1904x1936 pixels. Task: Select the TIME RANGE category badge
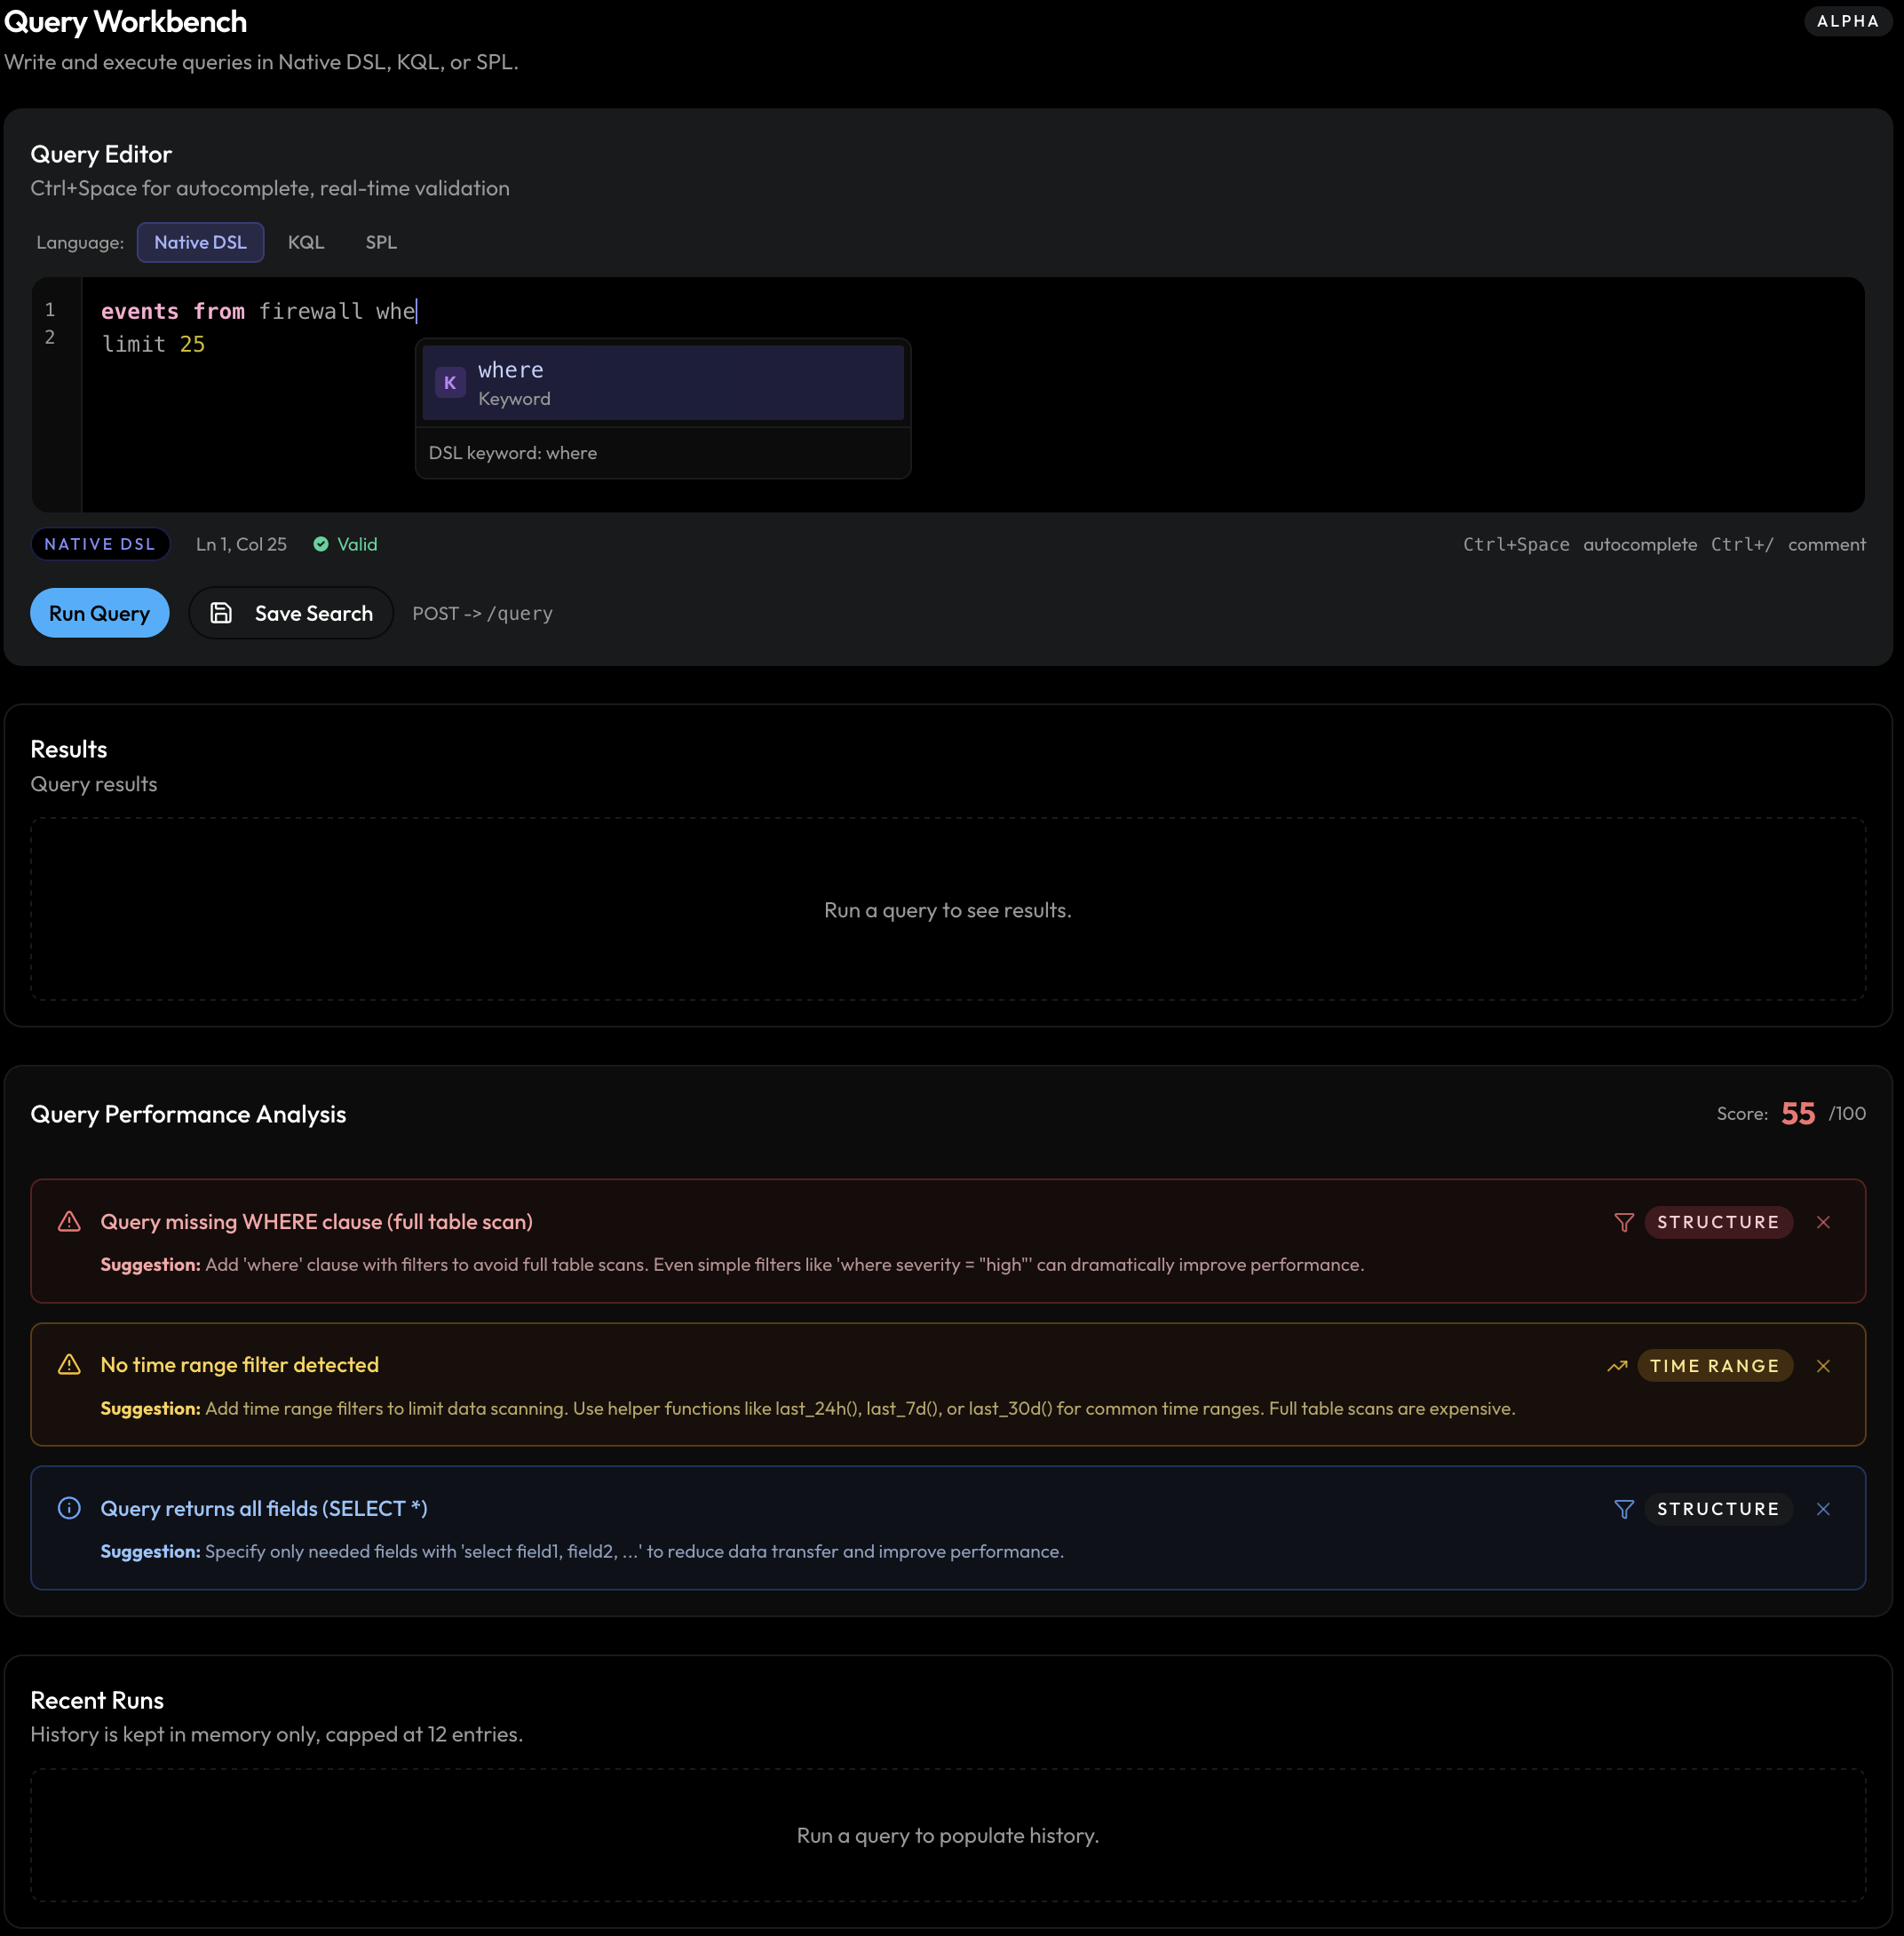coord(1714,1365)
